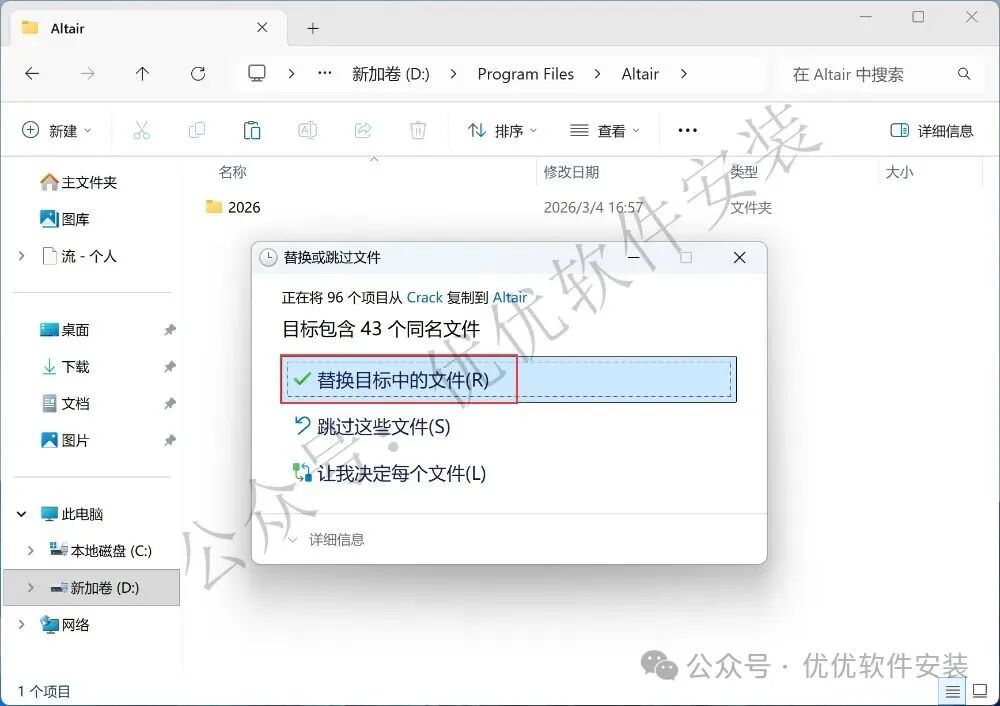Add a new tab with plus
1000x706 pixels.
[x=312, y=28]
